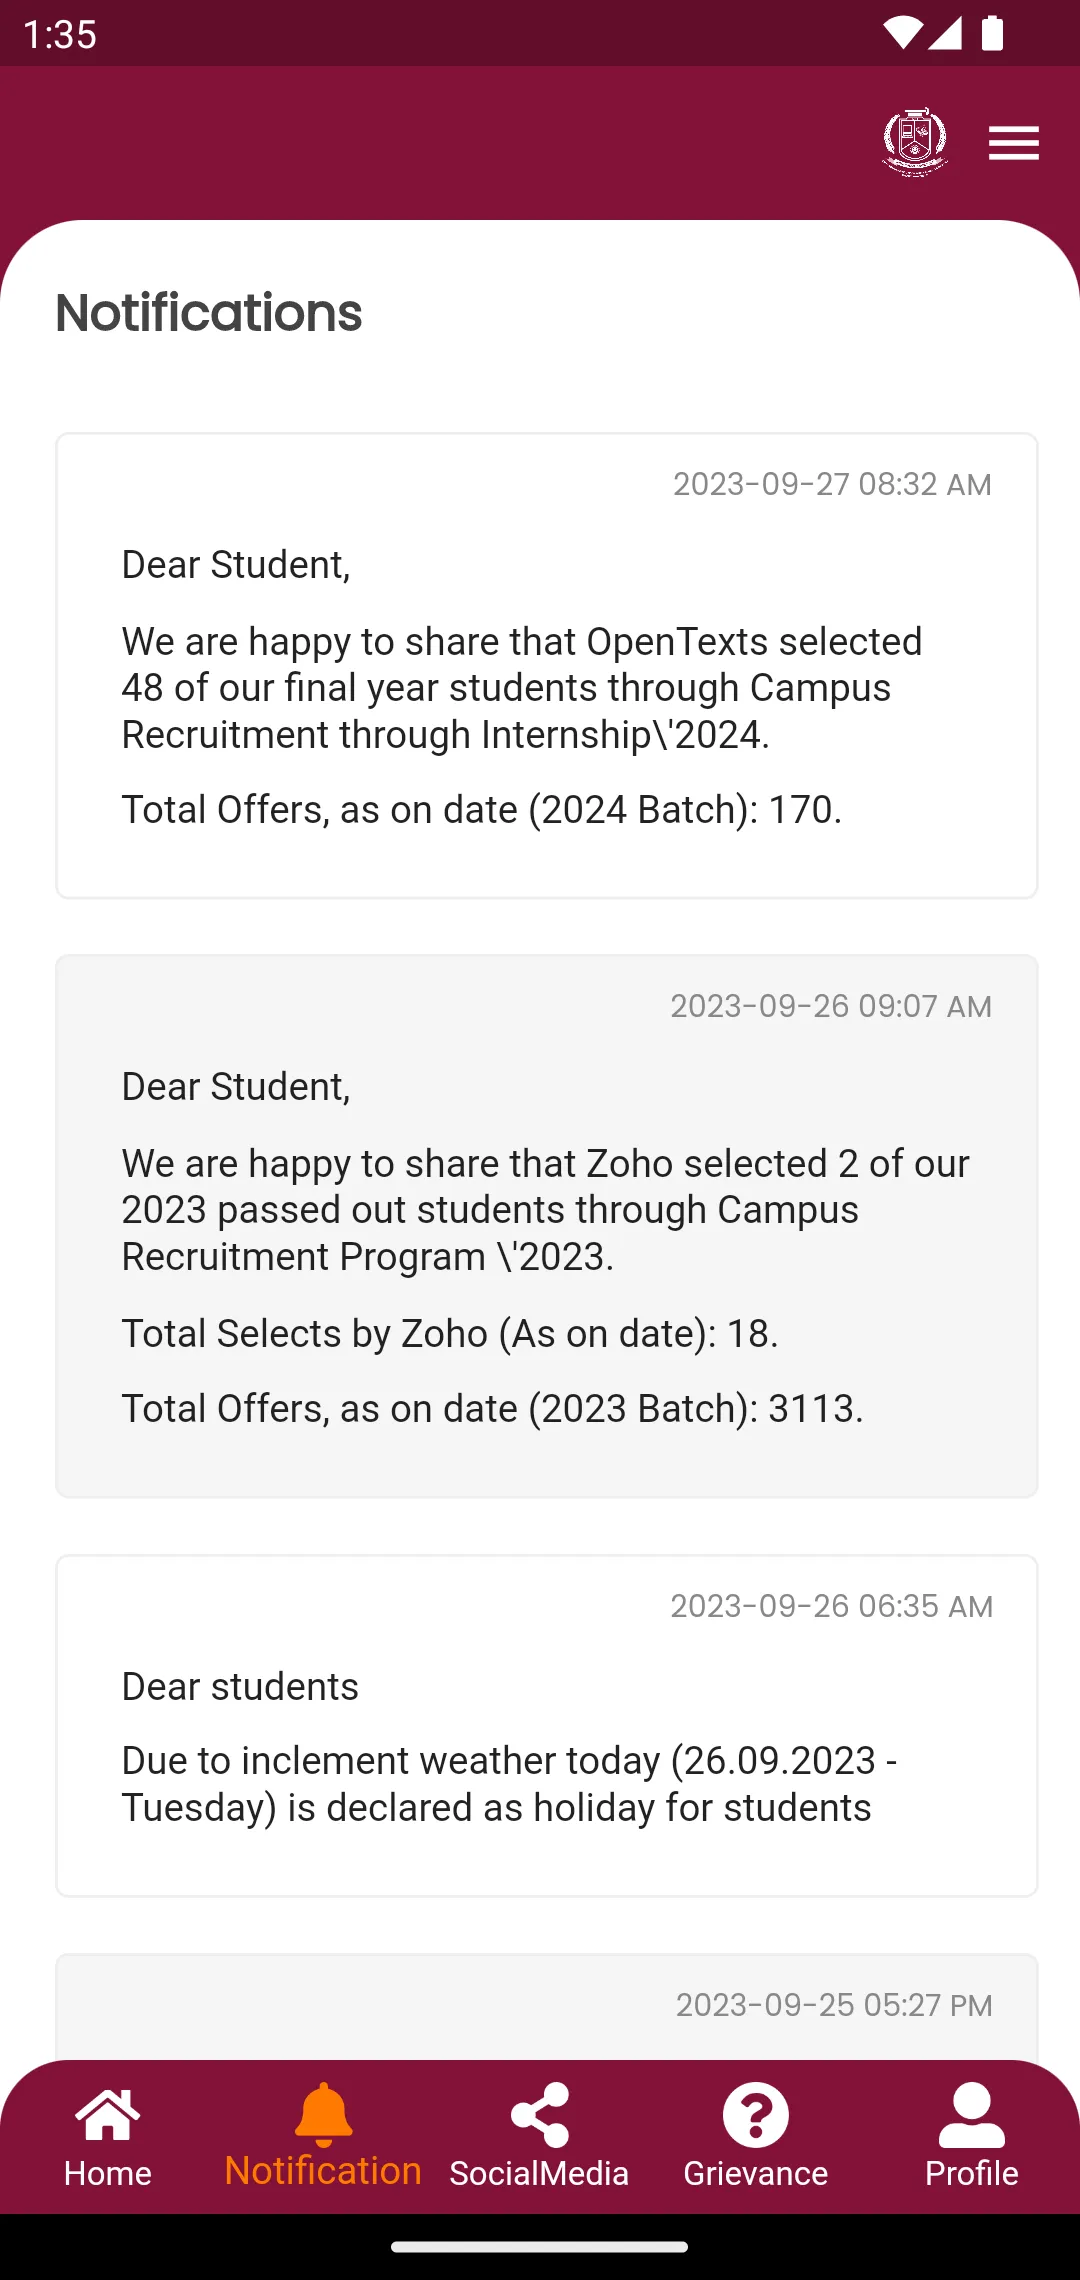Tap the college crest logo
The width and height of the screenshot is (1080, 2280).
click(915, 142)
